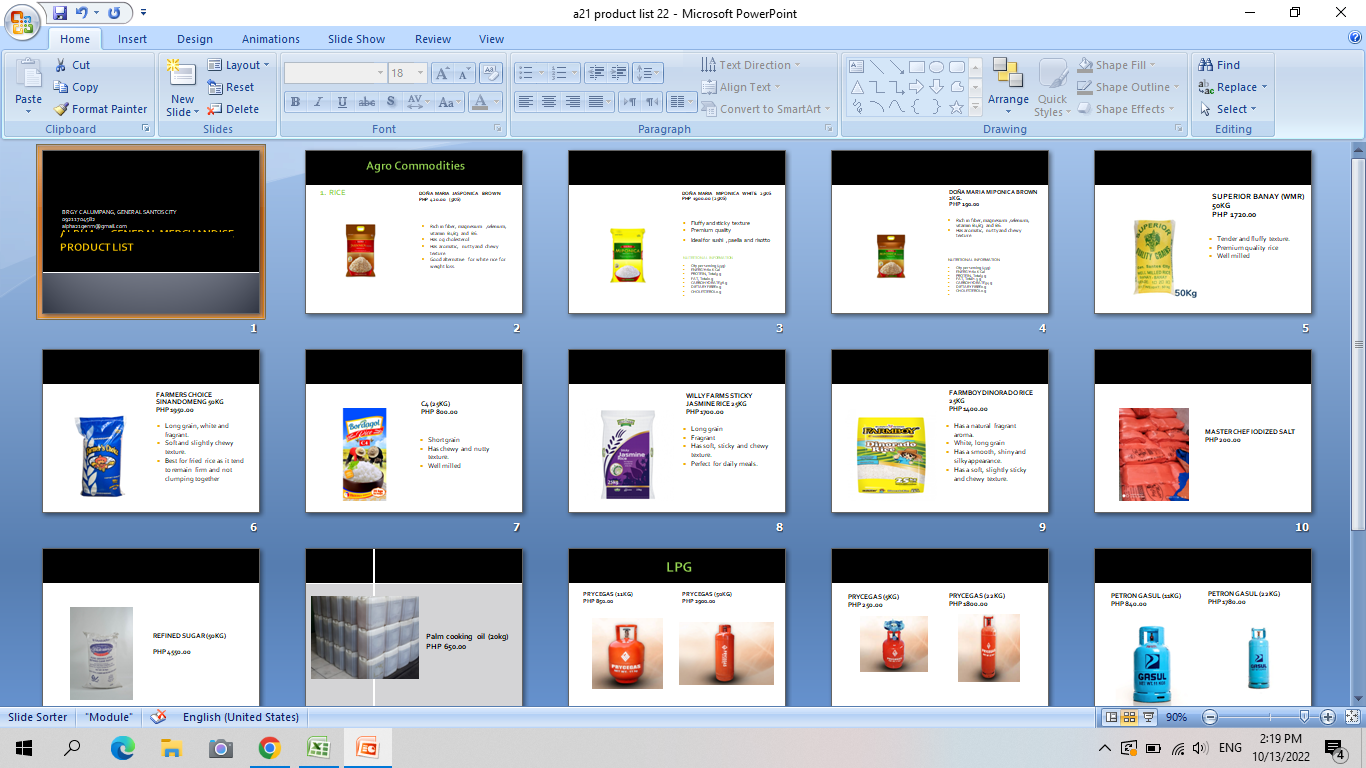
Task: Open the font name combo box
Action: (336, 73)
